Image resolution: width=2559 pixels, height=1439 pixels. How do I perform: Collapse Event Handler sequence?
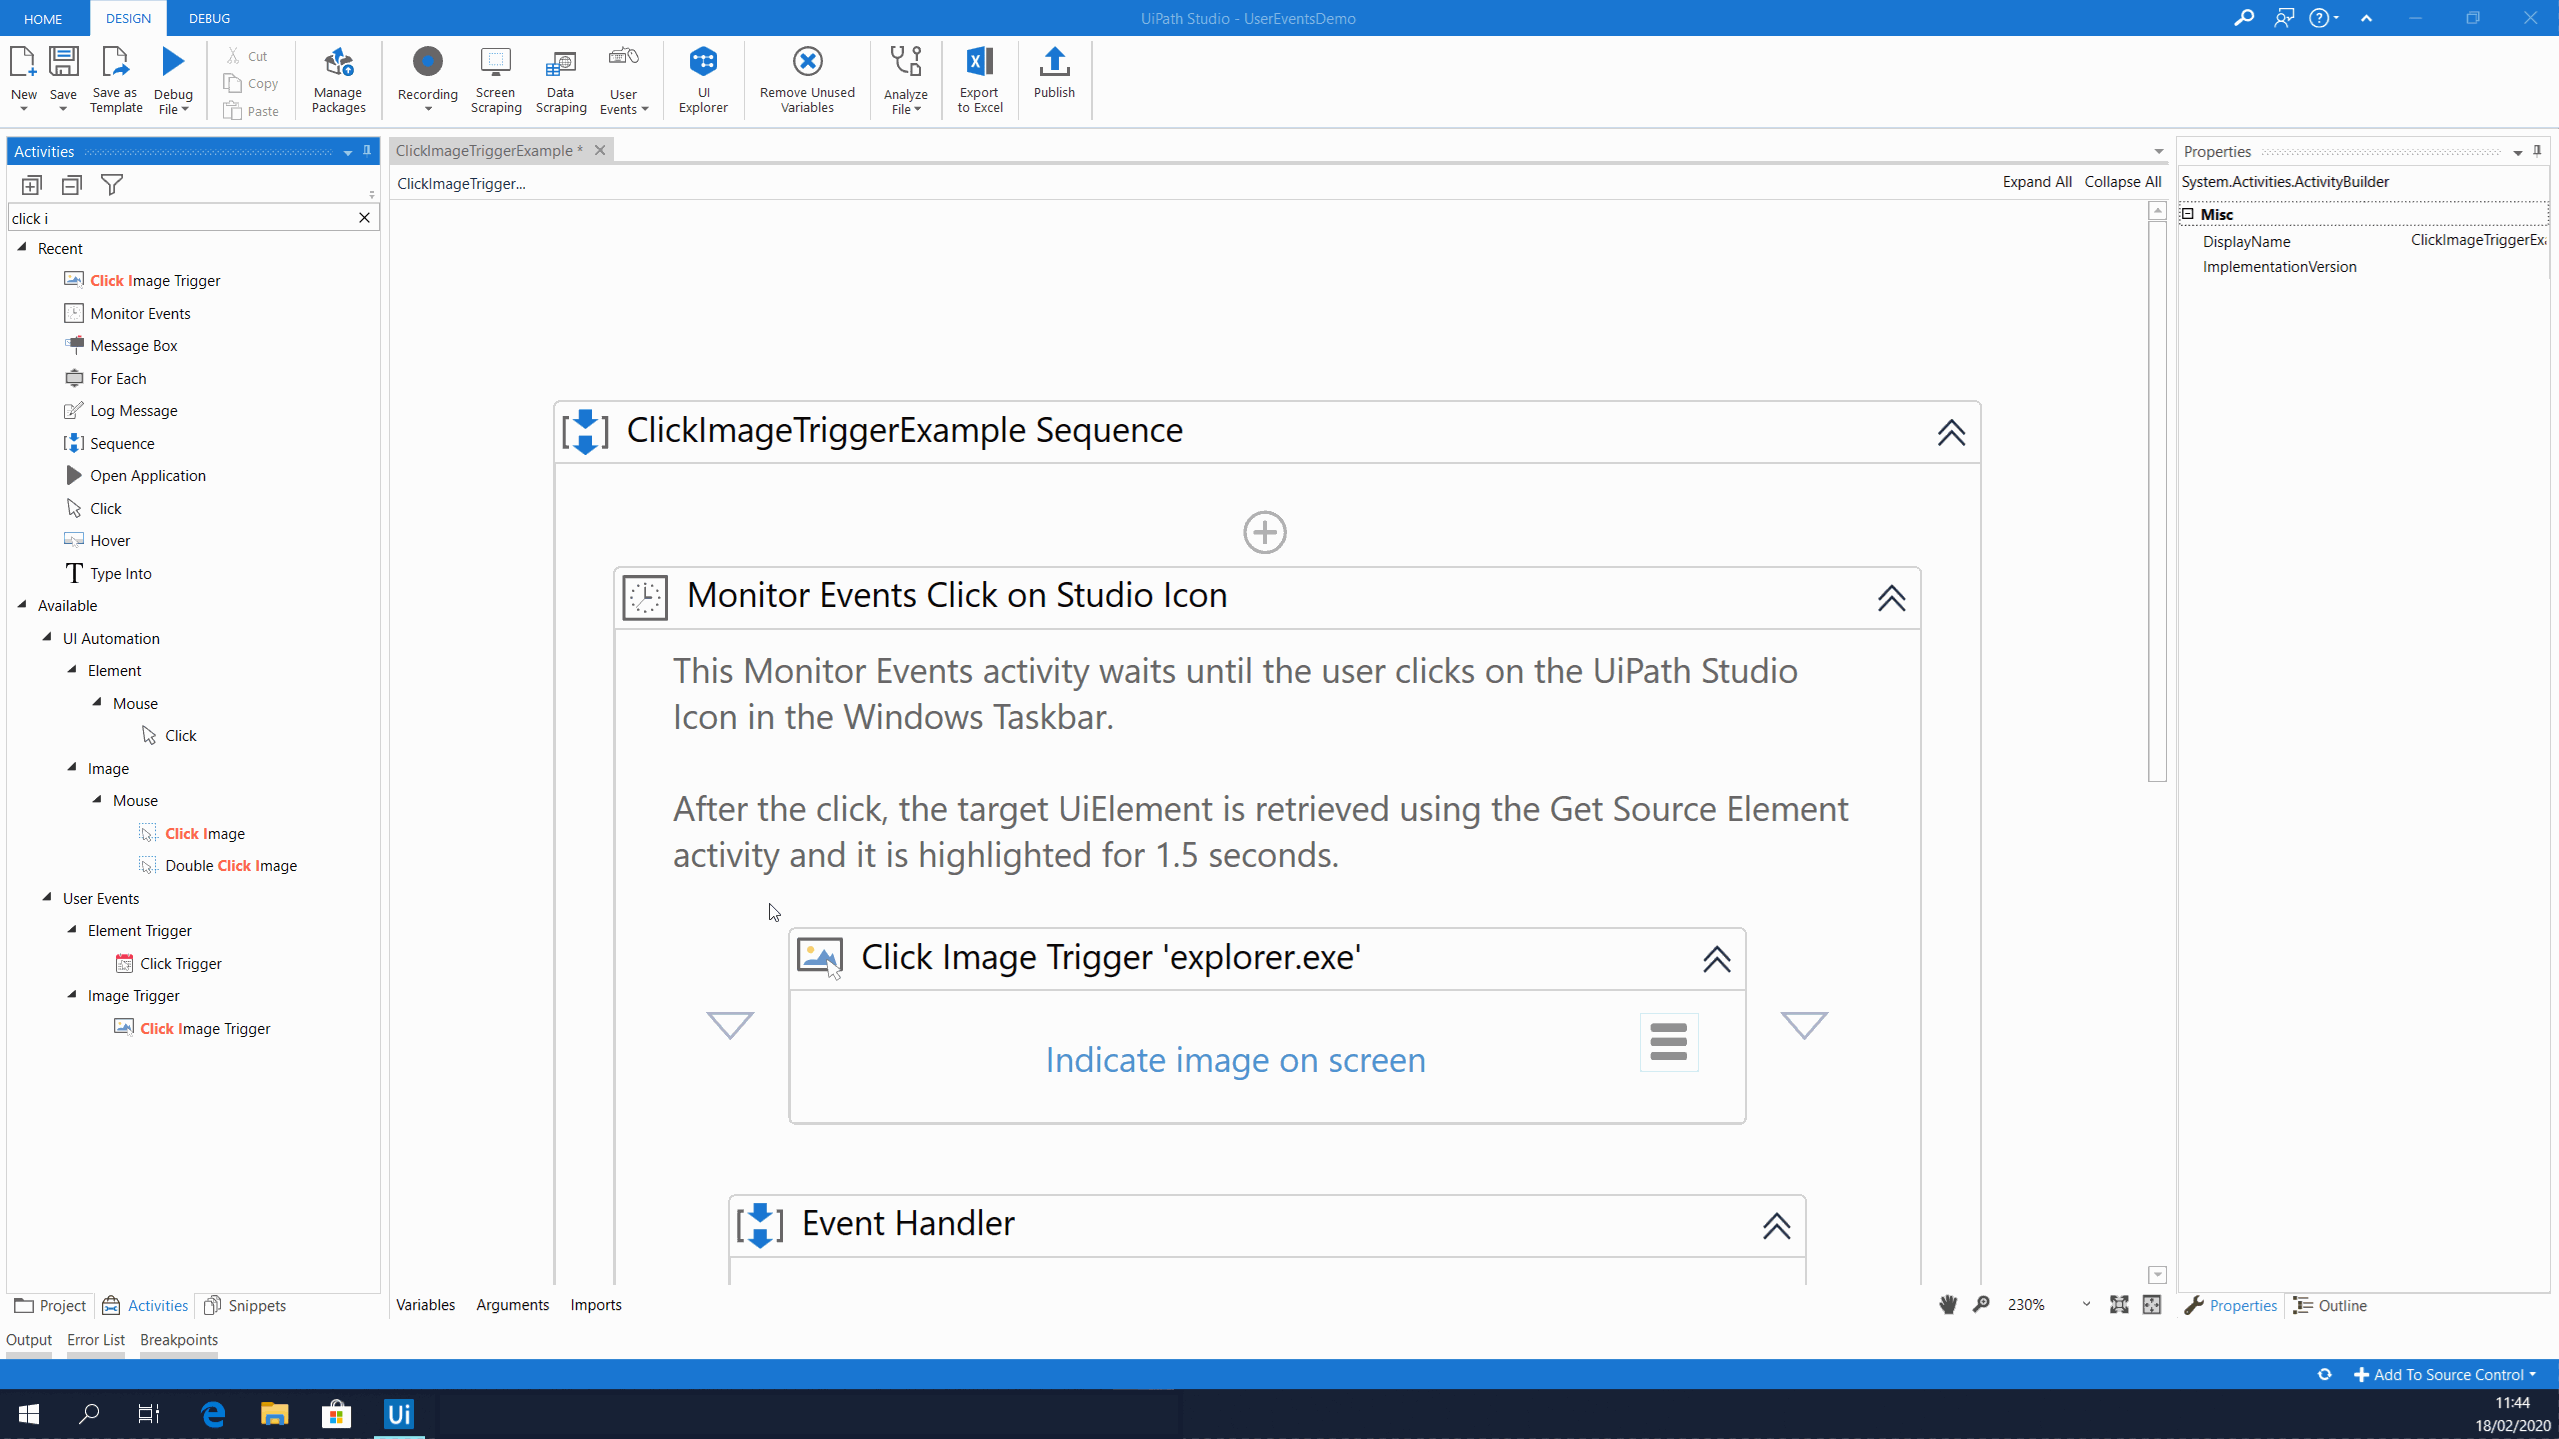click(1776, 1225)
